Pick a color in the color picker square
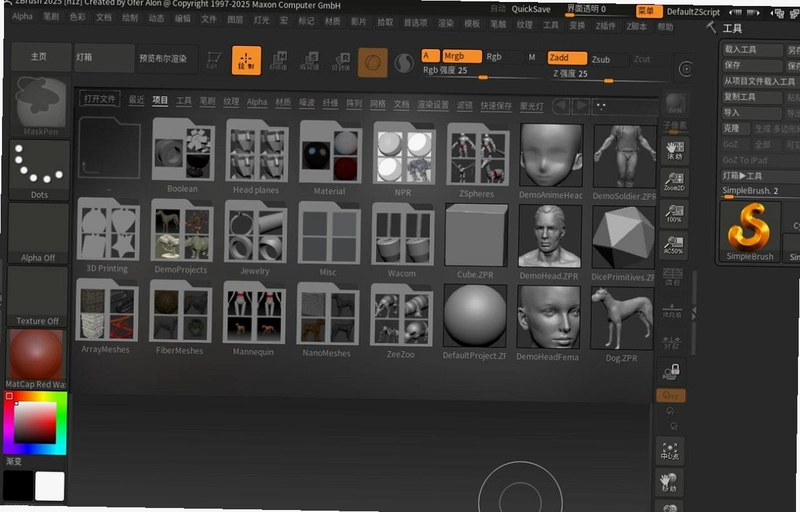The image size is (800, 512). [35, 423]
